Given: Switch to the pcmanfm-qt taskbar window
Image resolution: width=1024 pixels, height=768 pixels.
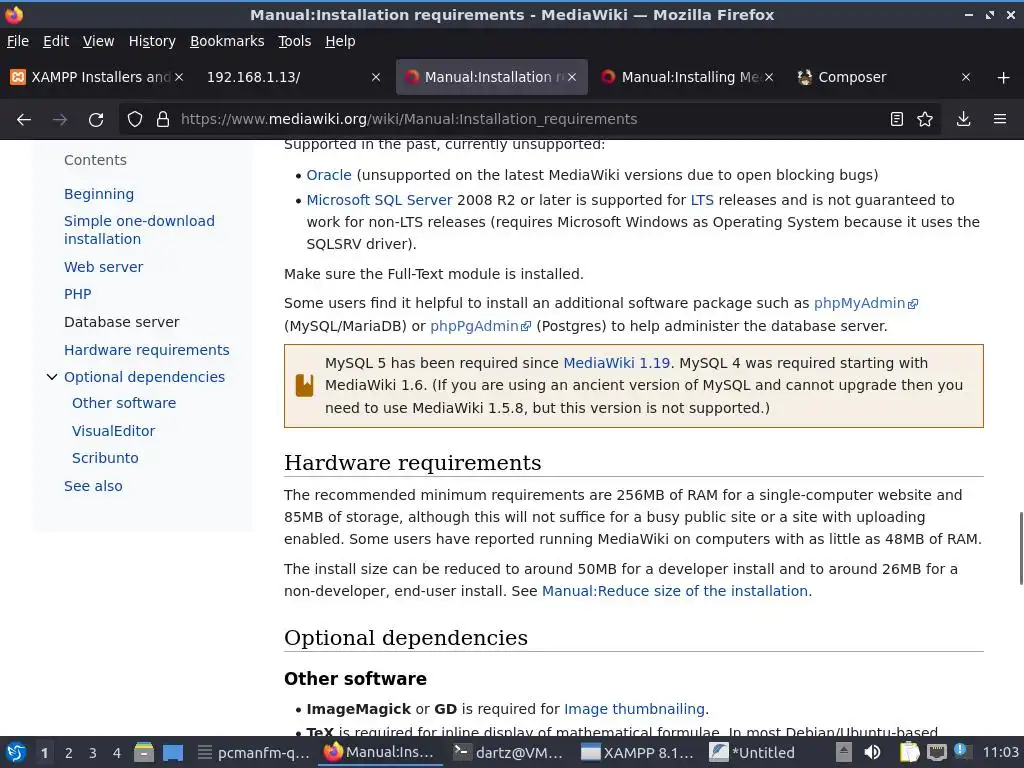Looking at the screenshot, I should coord(253,753).
